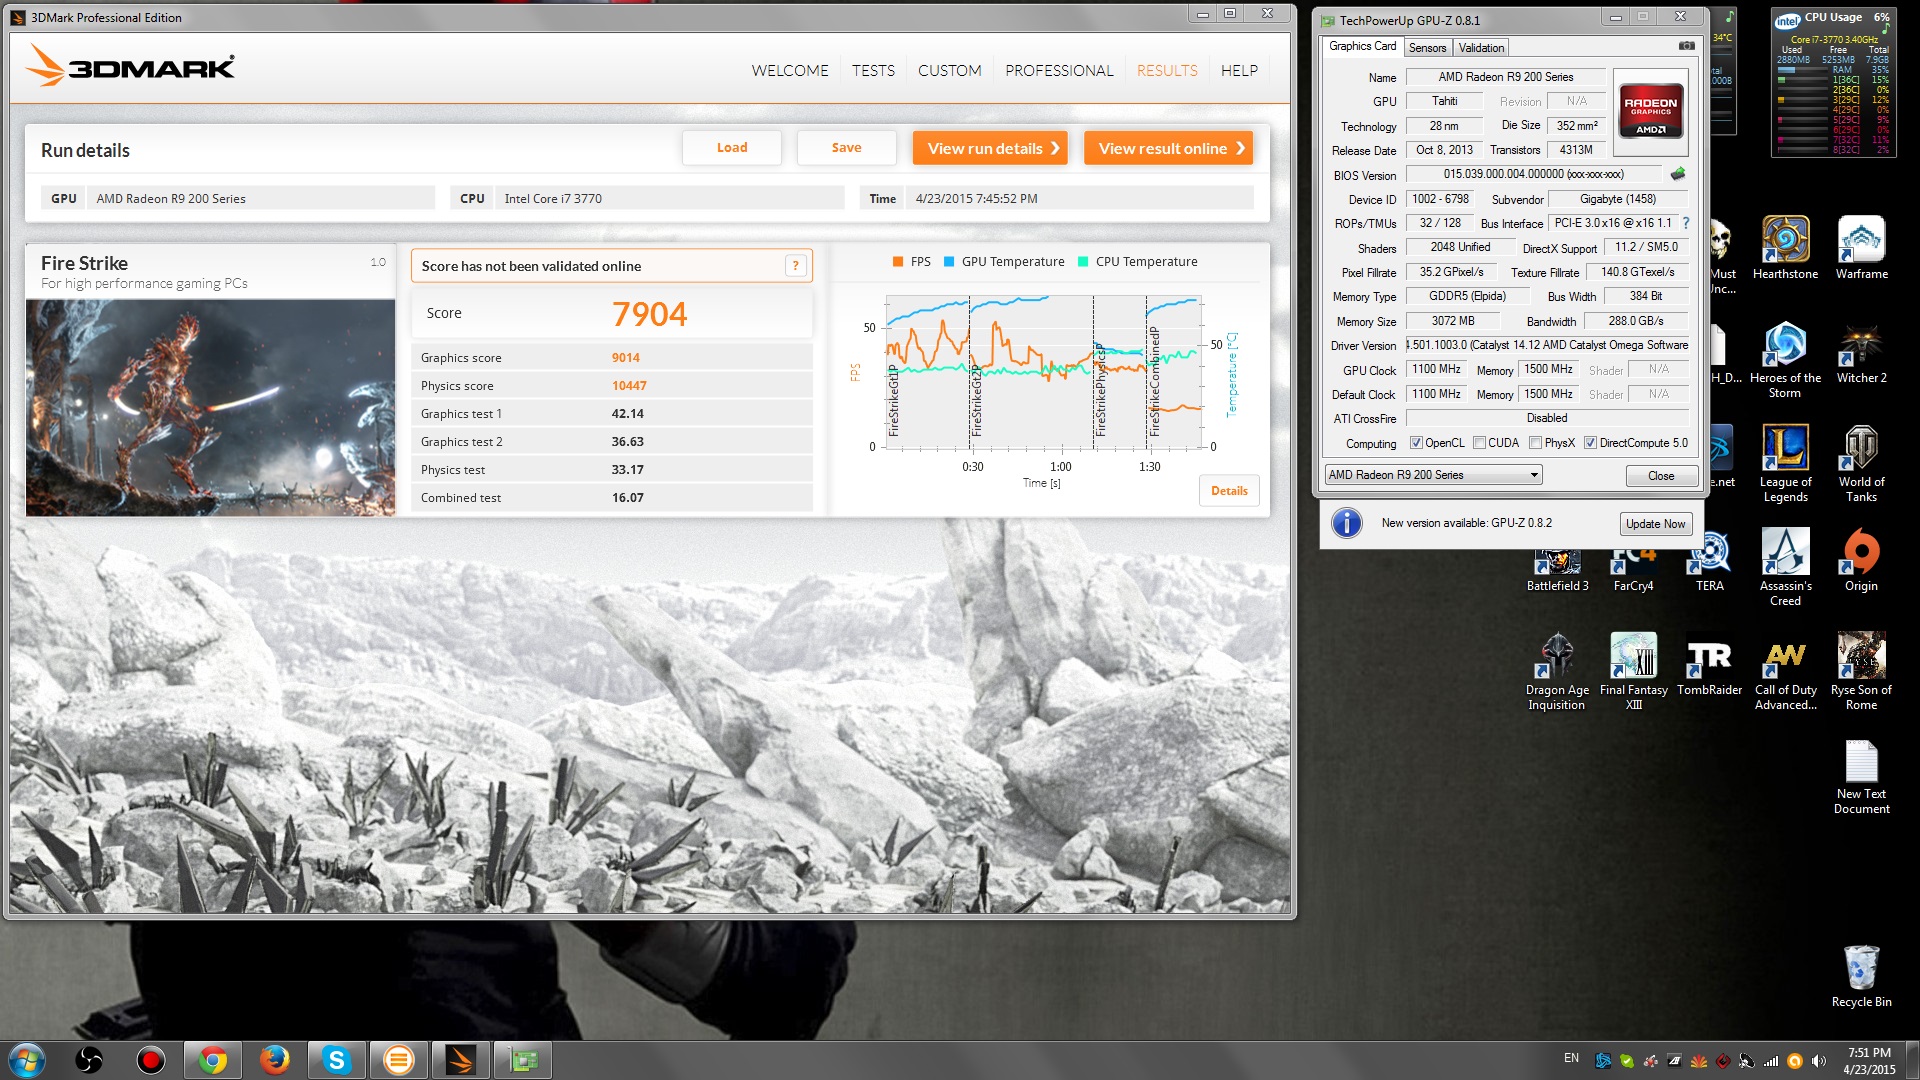The height and width of the screenshot is (1080, 1920).
Task: Click the Bus Interface question mark icon
Action: click(1686, 223)
